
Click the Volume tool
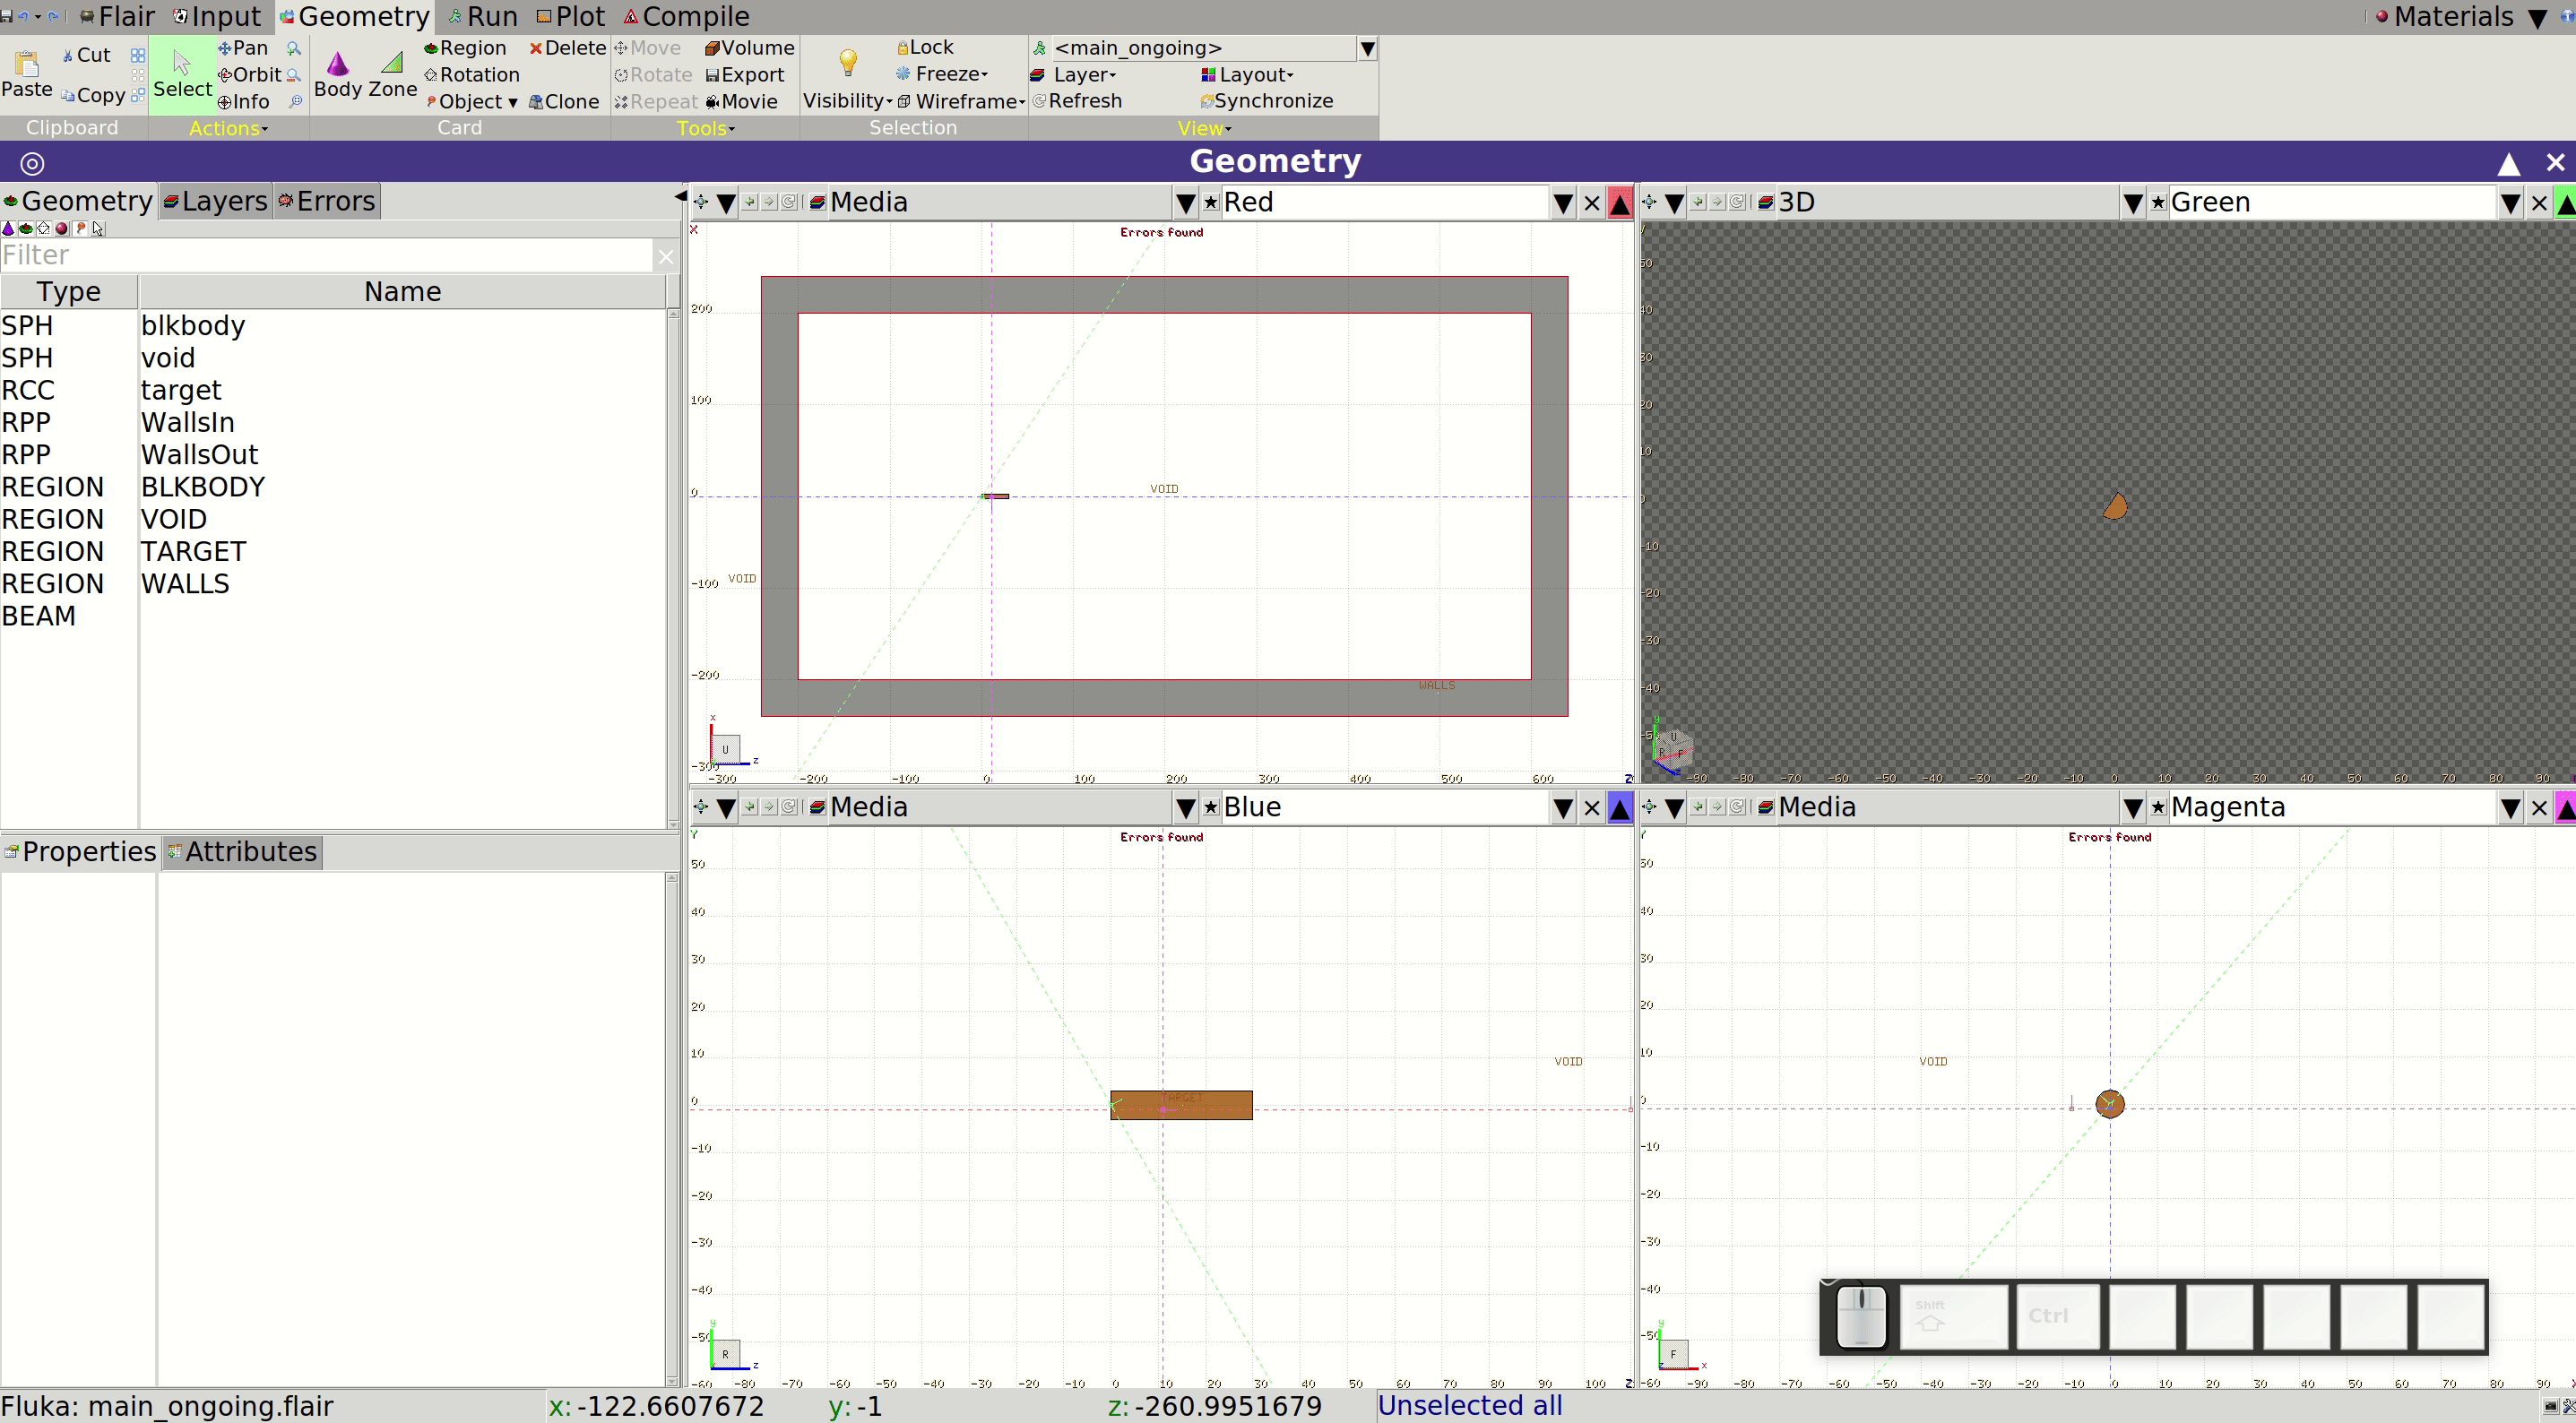749,48
